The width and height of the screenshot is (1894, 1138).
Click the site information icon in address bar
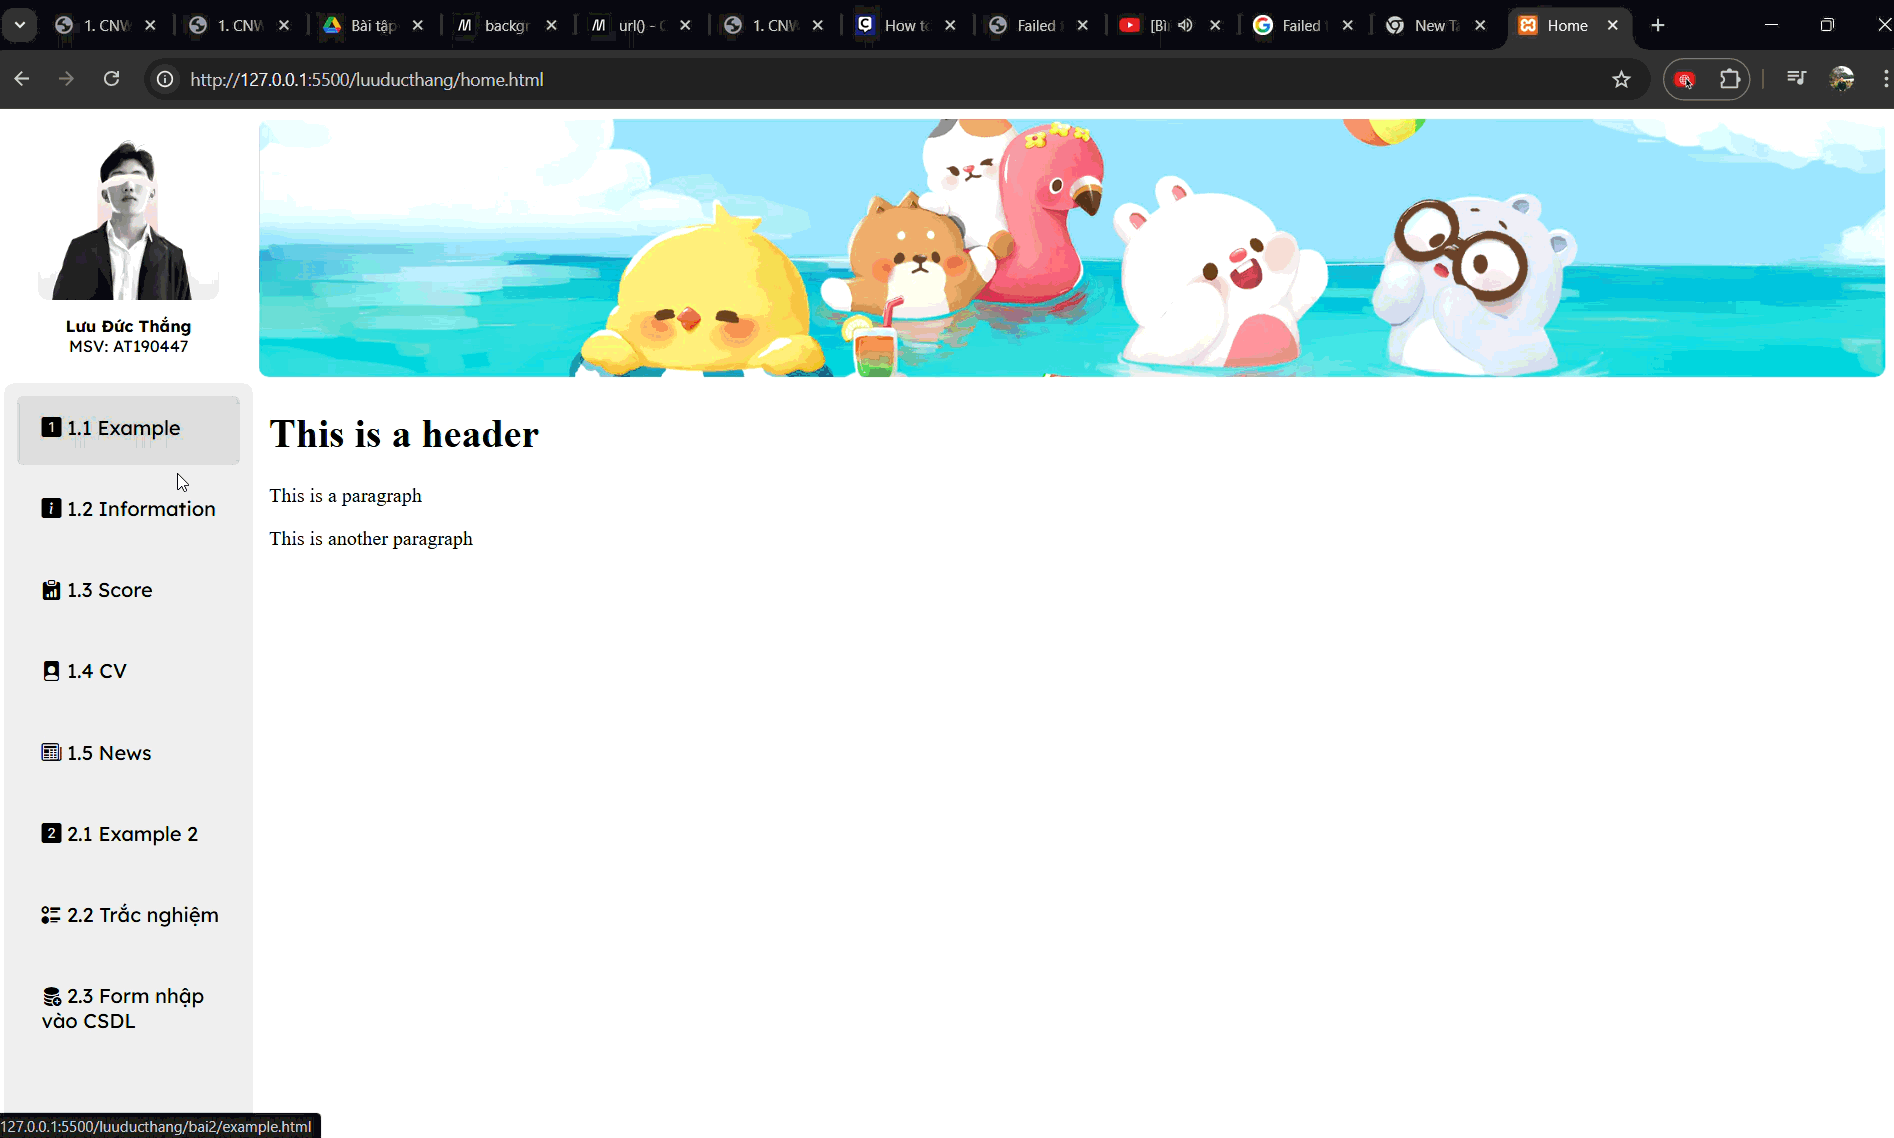point(165,79)
